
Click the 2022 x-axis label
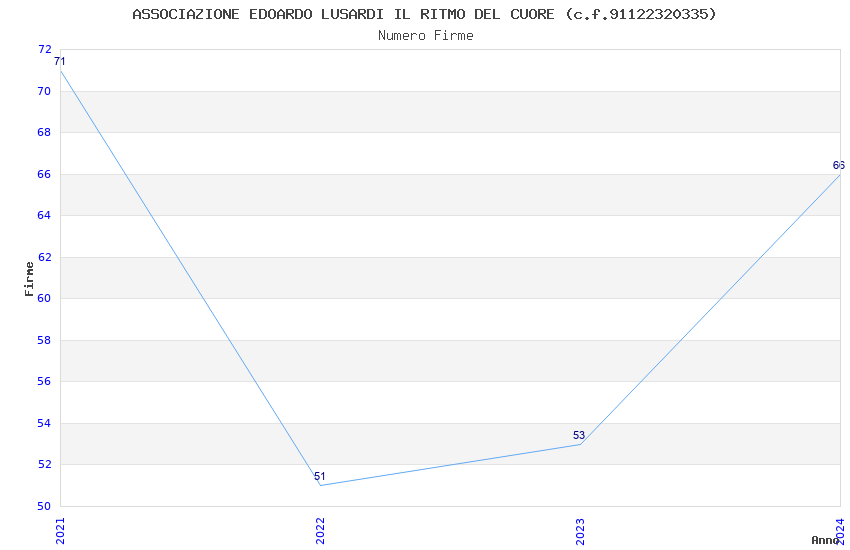tap(320, 531)
